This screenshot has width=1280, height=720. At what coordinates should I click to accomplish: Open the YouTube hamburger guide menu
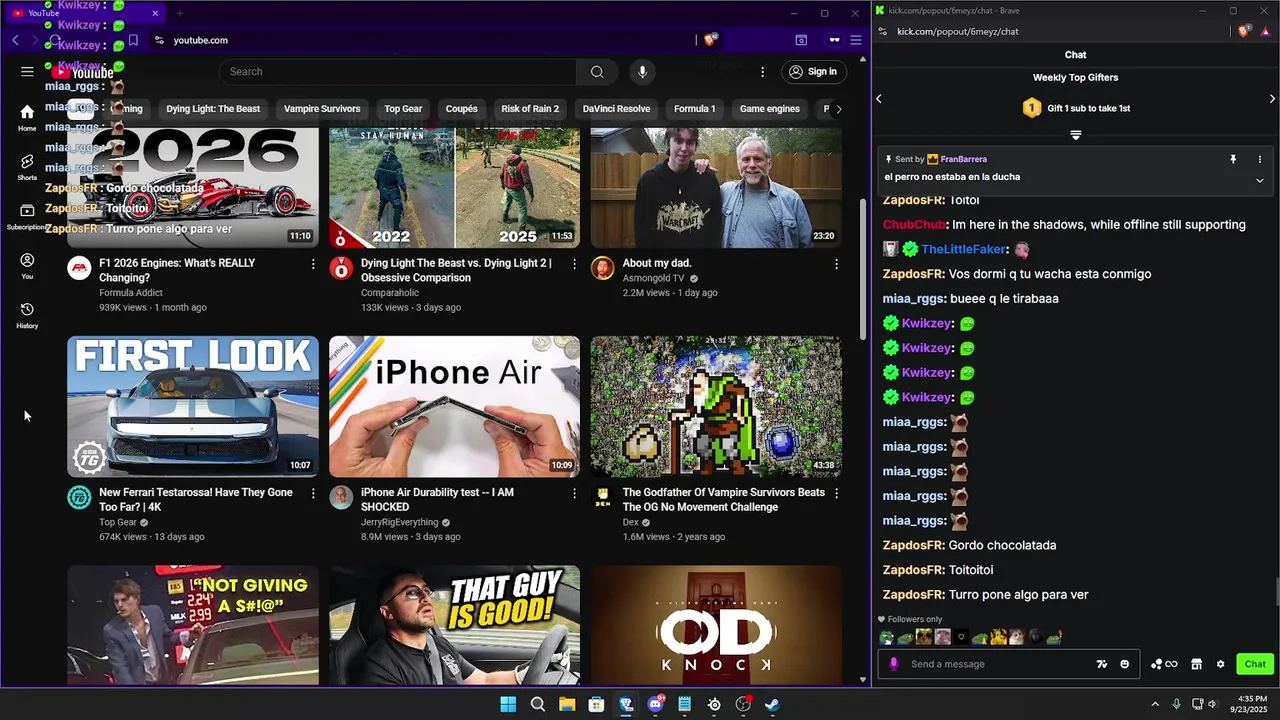tap(27, 72)
